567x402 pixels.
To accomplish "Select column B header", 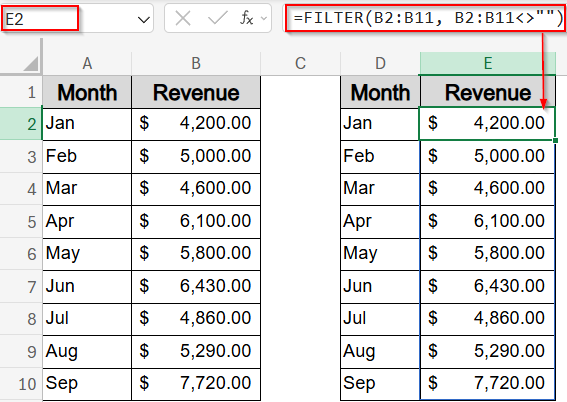I will (196, 64).
